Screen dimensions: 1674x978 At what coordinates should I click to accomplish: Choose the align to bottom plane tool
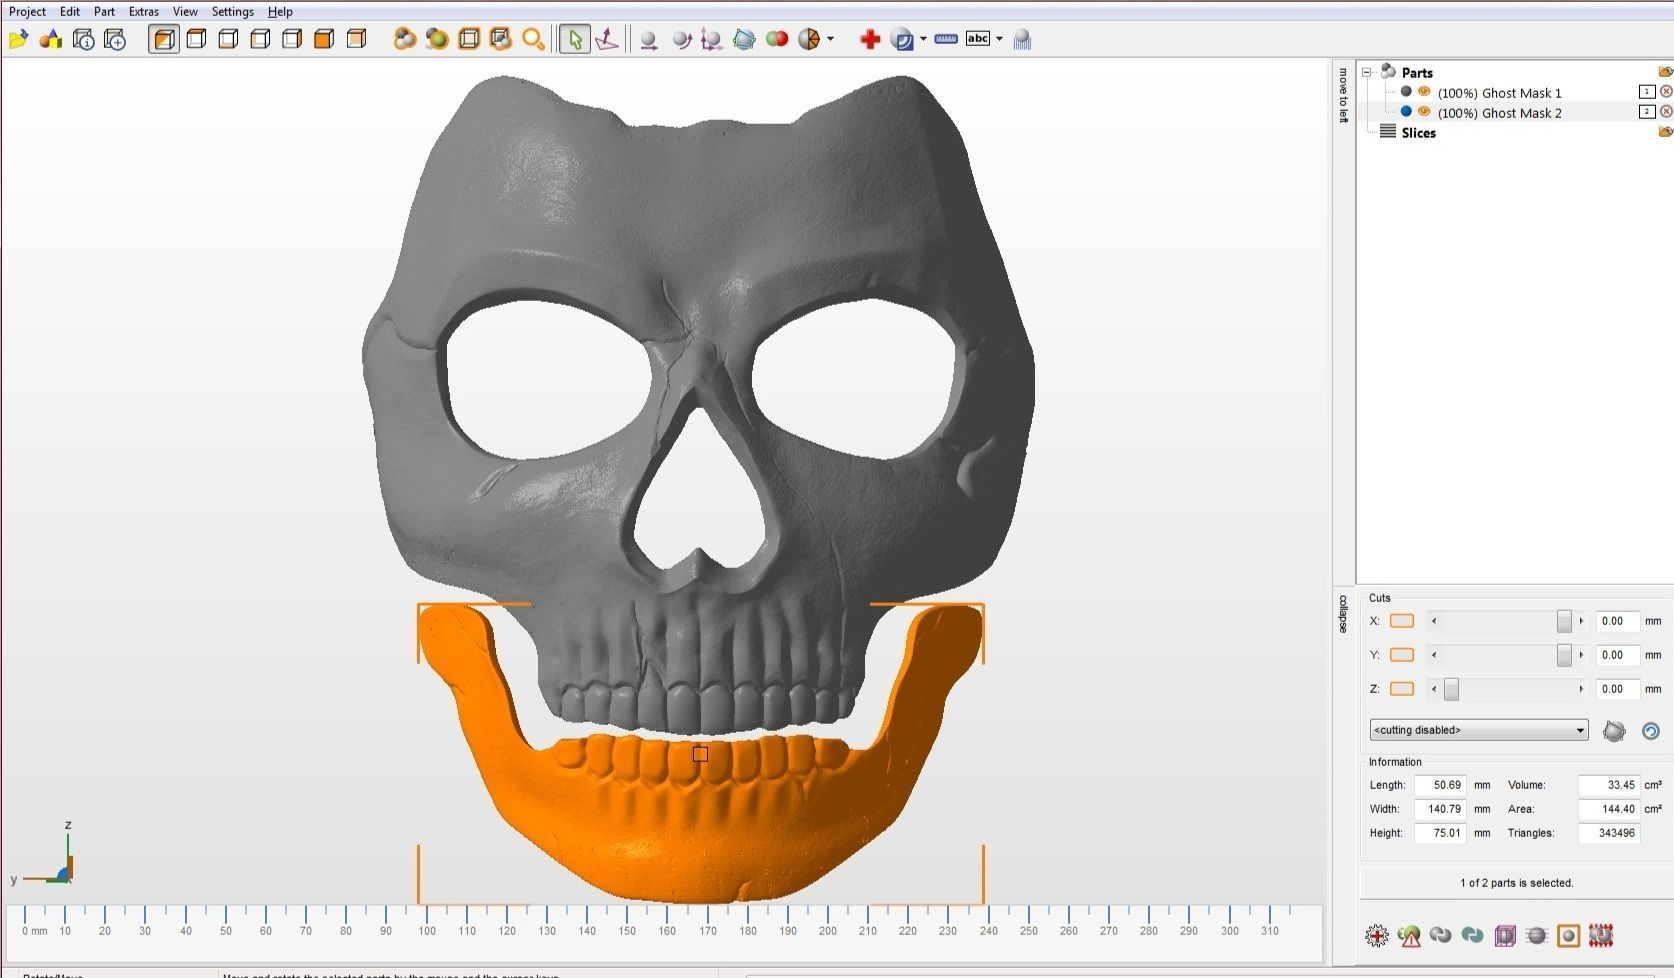pyautogui.click(x=606, y=39)
